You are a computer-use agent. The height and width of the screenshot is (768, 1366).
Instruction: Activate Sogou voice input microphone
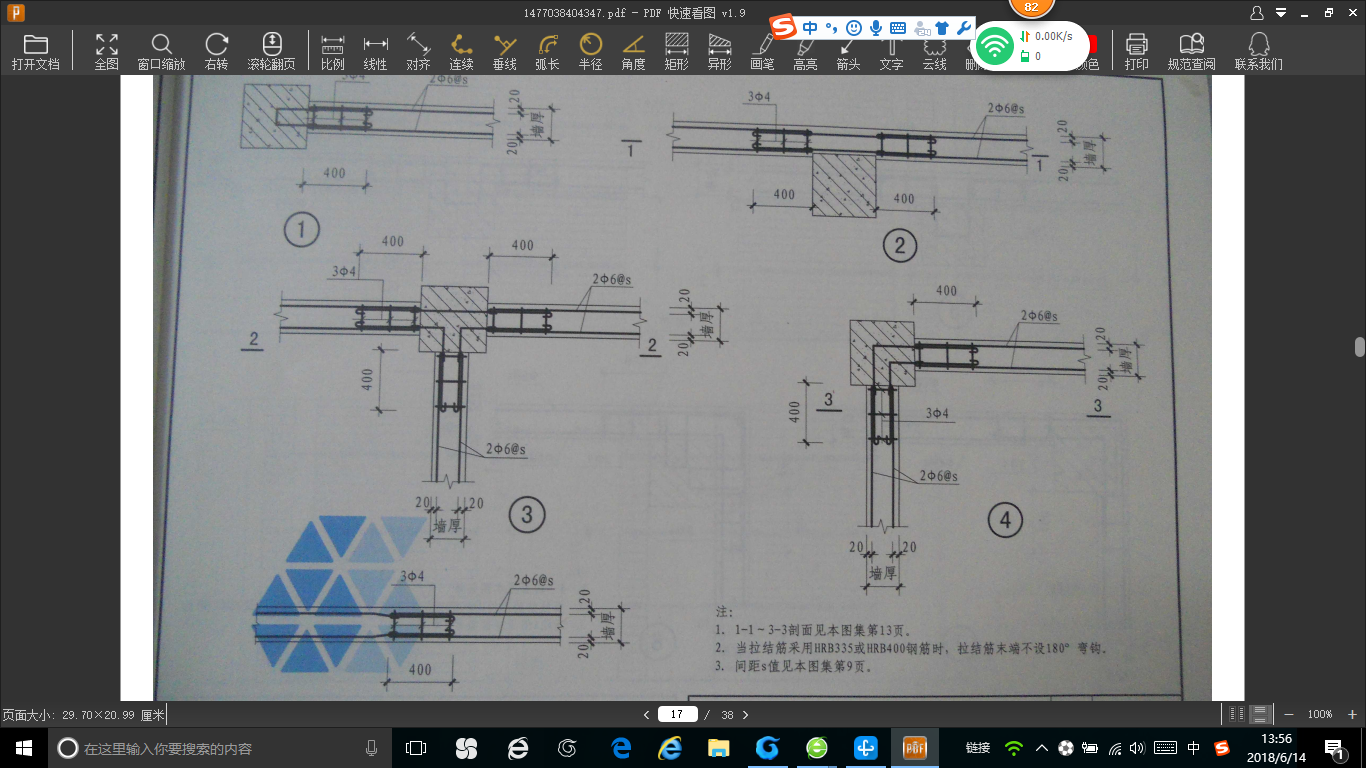876,27
